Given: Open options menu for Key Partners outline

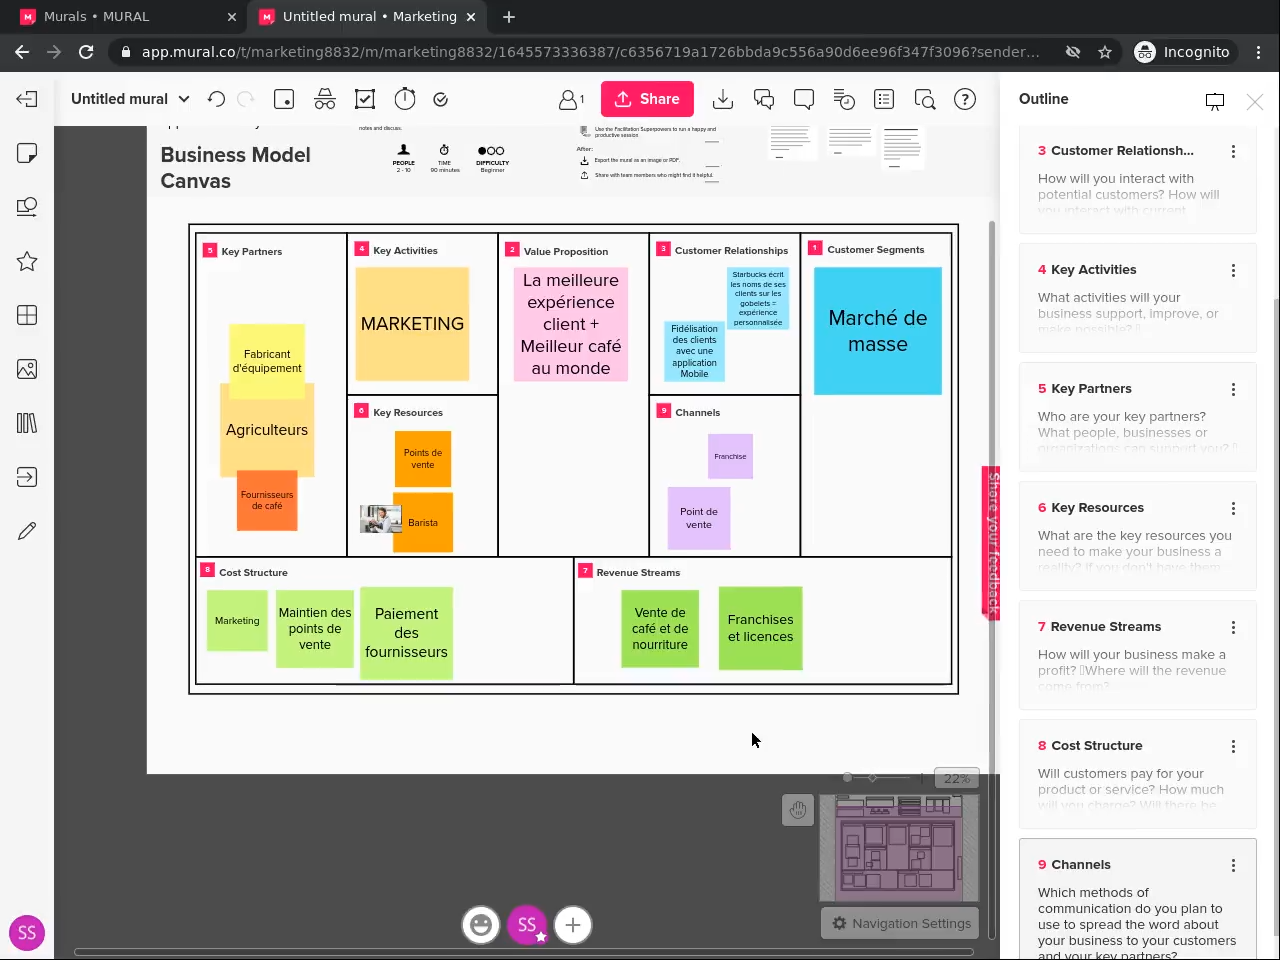Looking at the screenshot, I should [x=1233, y=389].
